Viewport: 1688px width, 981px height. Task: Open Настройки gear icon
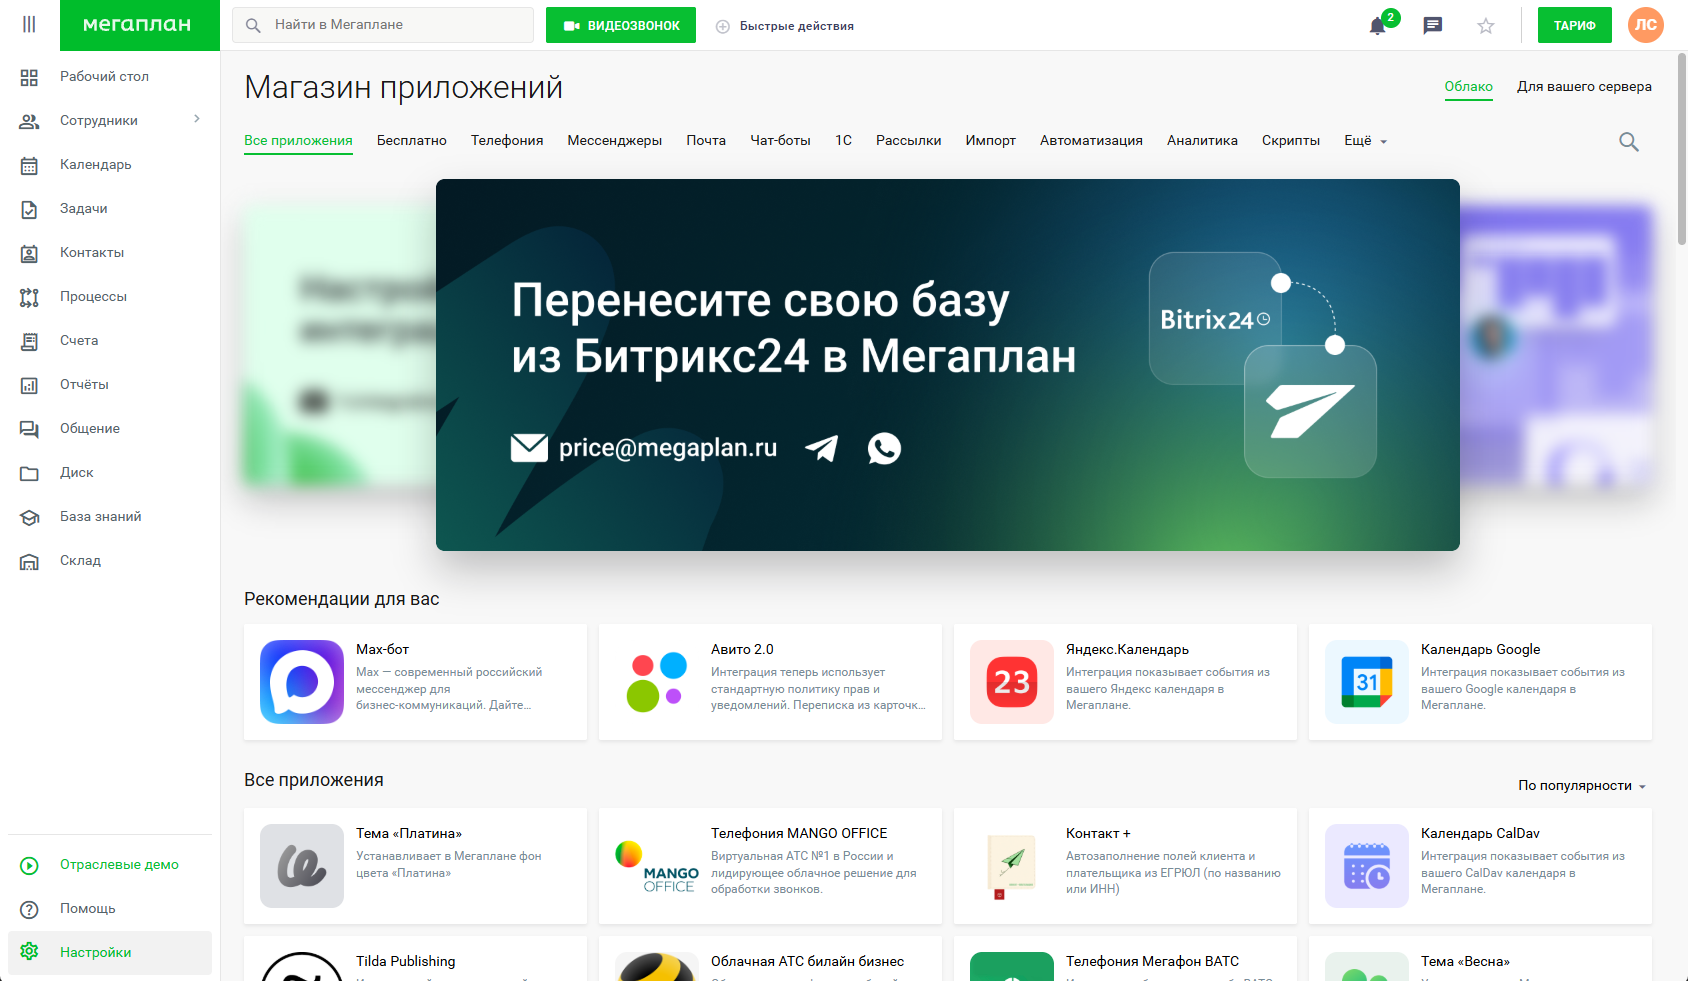[x=29, y=952]
